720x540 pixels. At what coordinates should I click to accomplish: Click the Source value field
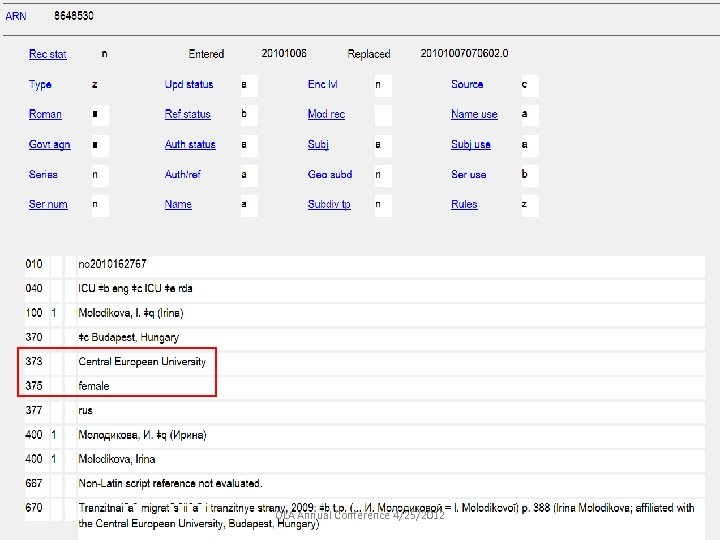point(528,85)
